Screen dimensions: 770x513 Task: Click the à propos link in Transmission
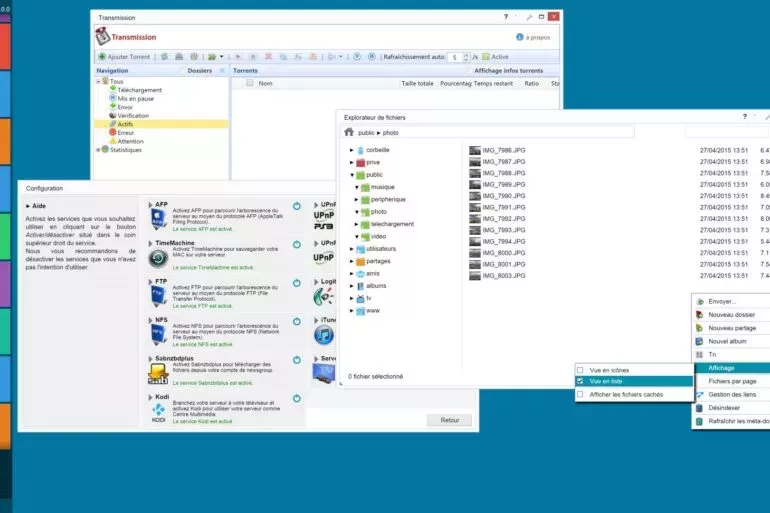[537, 37]
